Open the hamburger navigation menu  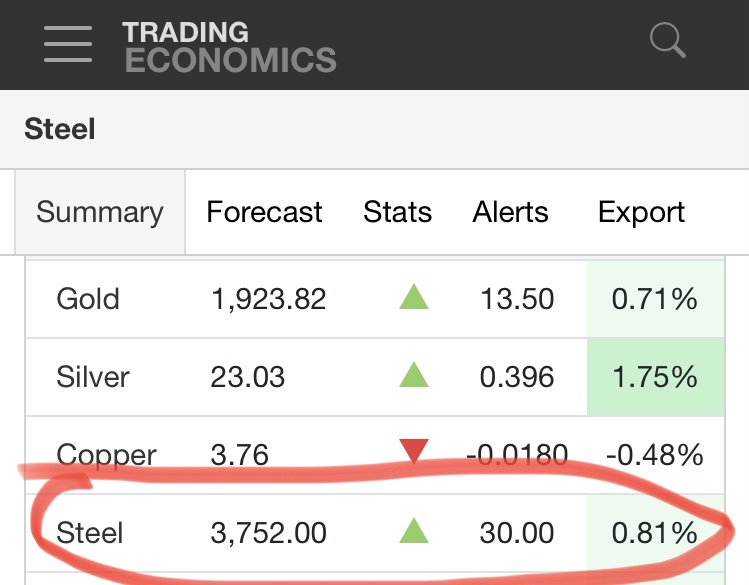68,44
